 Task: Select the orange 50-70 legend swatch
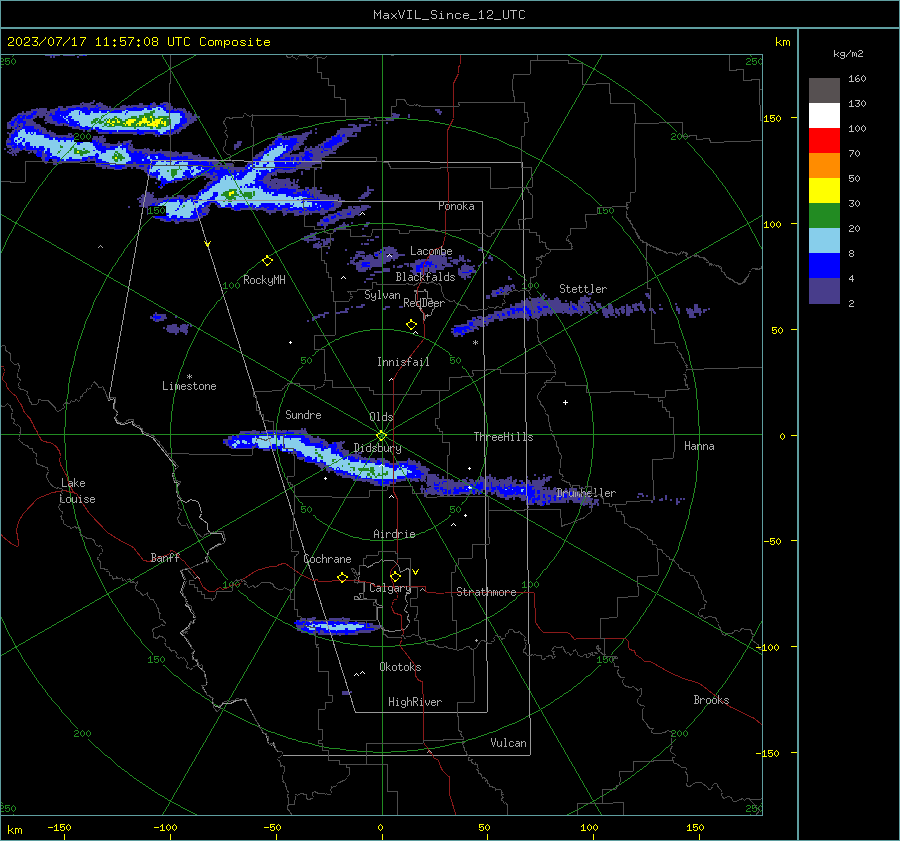(x=824, y=165)
